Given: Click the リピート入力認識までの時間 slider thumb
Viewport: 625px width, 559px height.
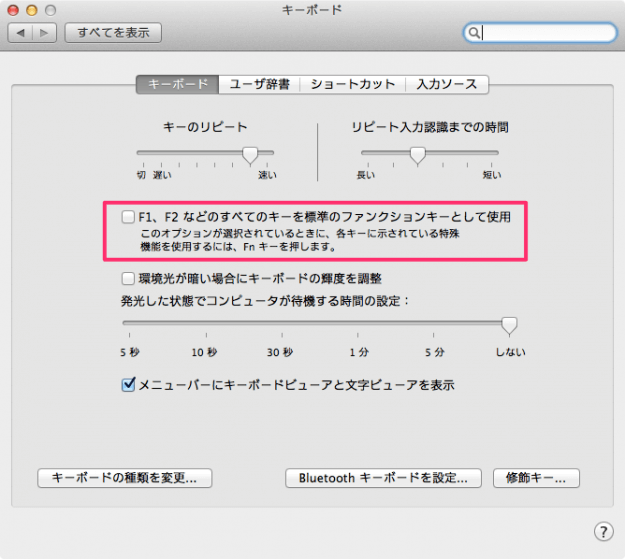Looking at the screenshot, I should point(418,155).
